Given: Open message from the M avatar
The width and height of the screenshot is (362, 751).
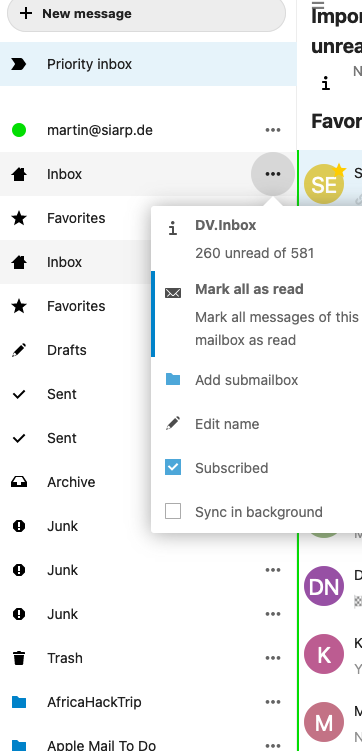Looking at the screenshot, I should coord(324,722).
